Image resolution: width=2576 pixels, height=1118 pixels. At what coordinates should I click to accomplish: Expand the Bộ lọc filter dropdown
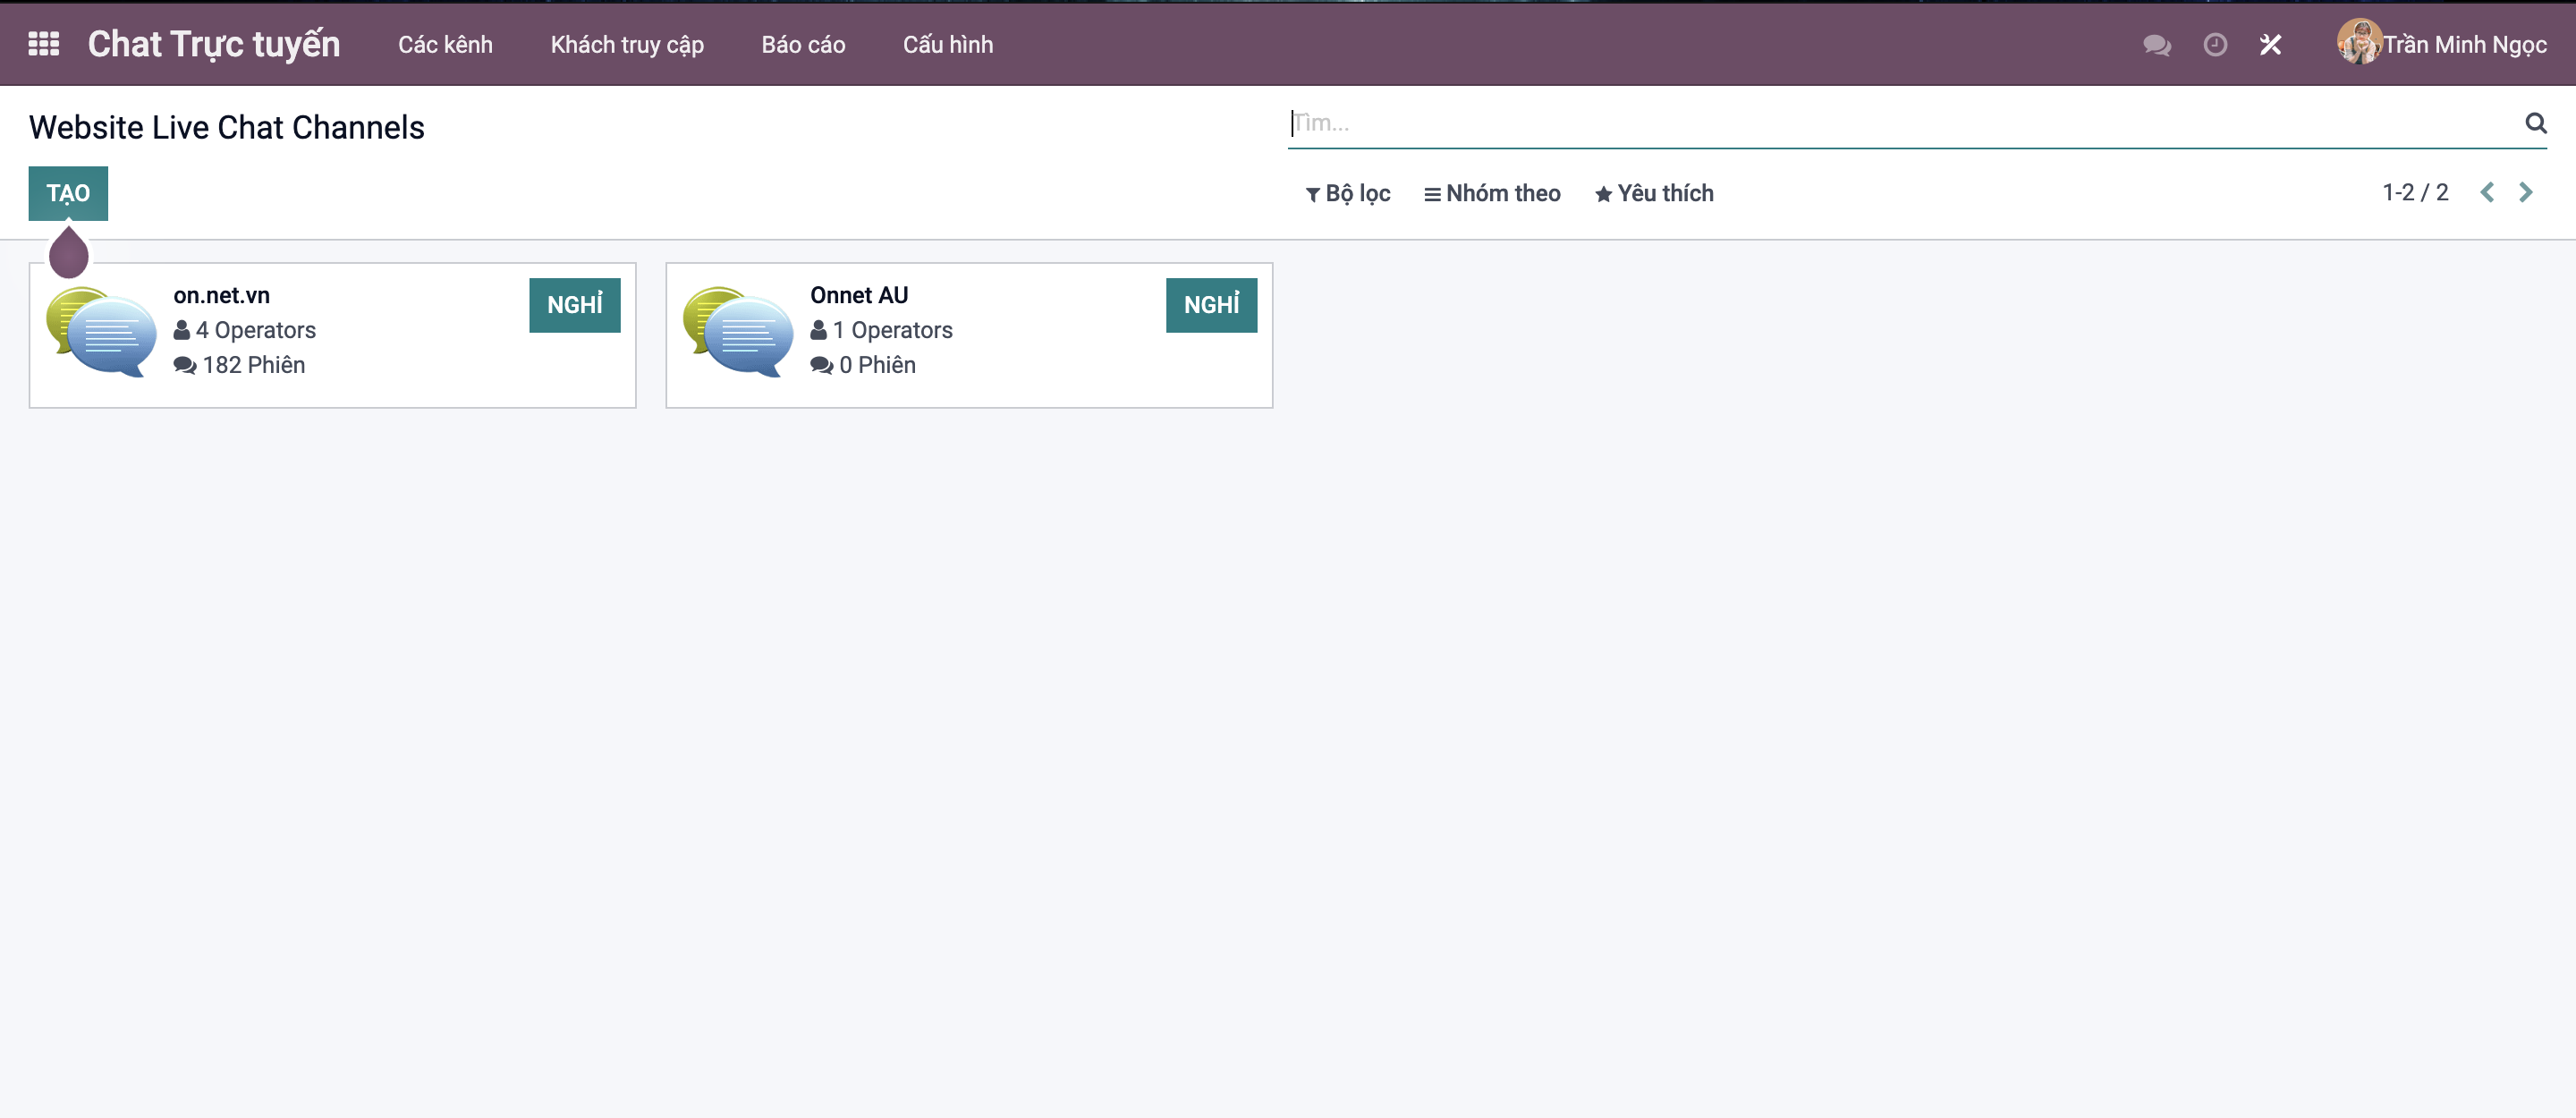[1347, 193]
